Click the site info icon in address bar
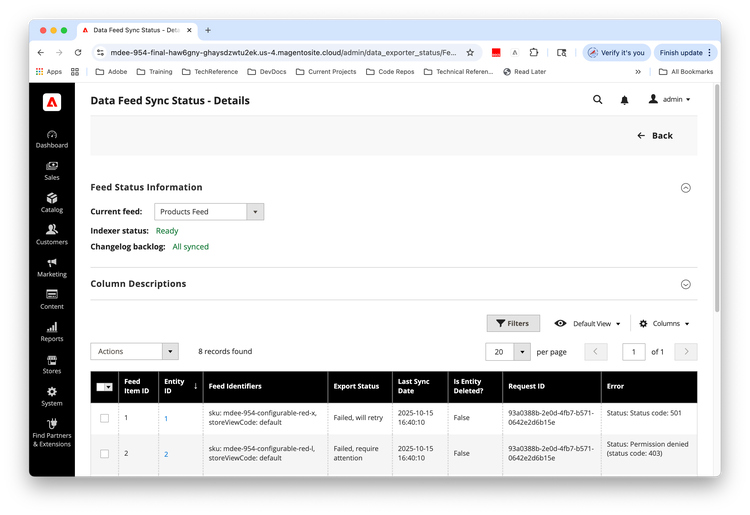The width and height of the screenshot is (750, 515). click(100, 53)
